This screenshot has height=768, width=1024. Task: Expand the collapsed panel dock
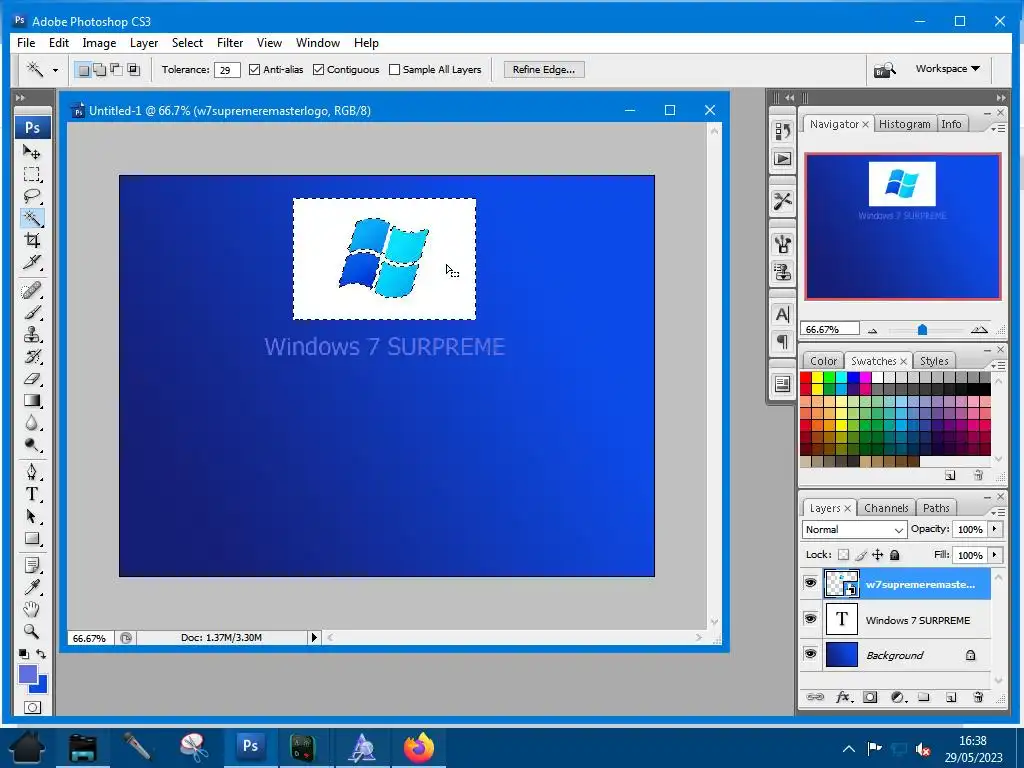click(790, 98)
